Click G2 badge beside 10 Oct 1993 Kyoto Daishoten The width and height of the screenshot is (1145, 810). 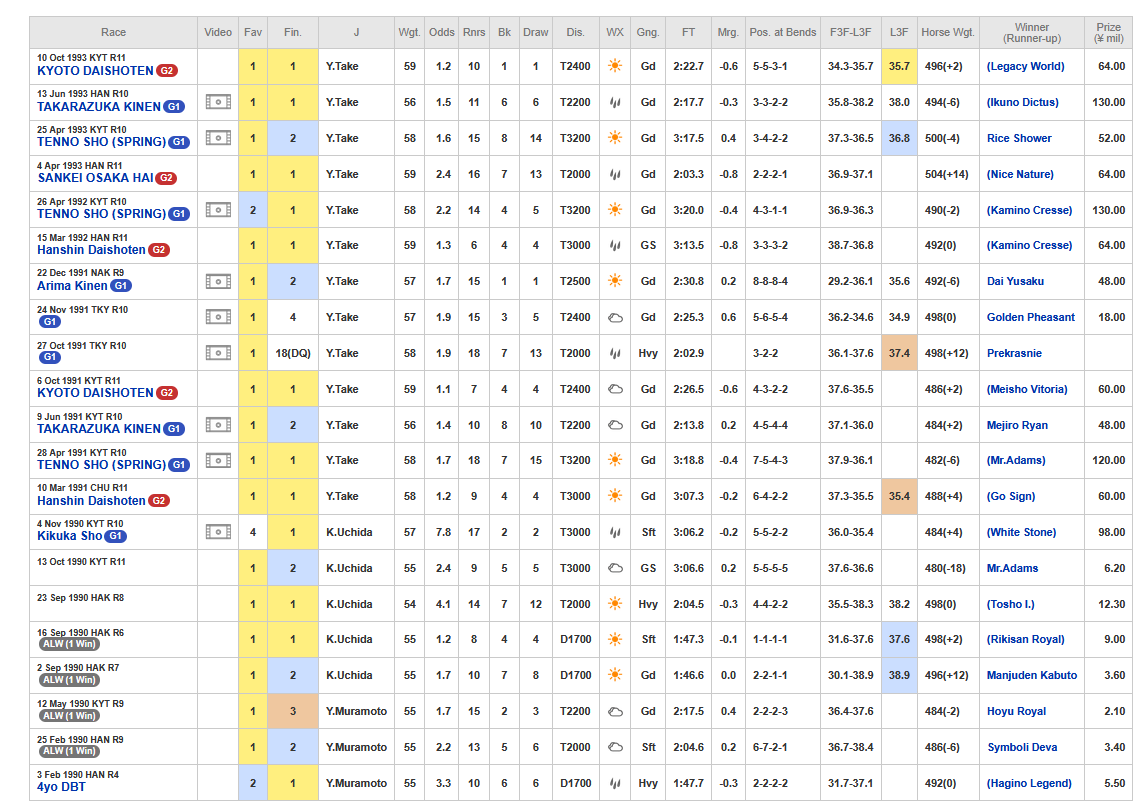(167, 71)
